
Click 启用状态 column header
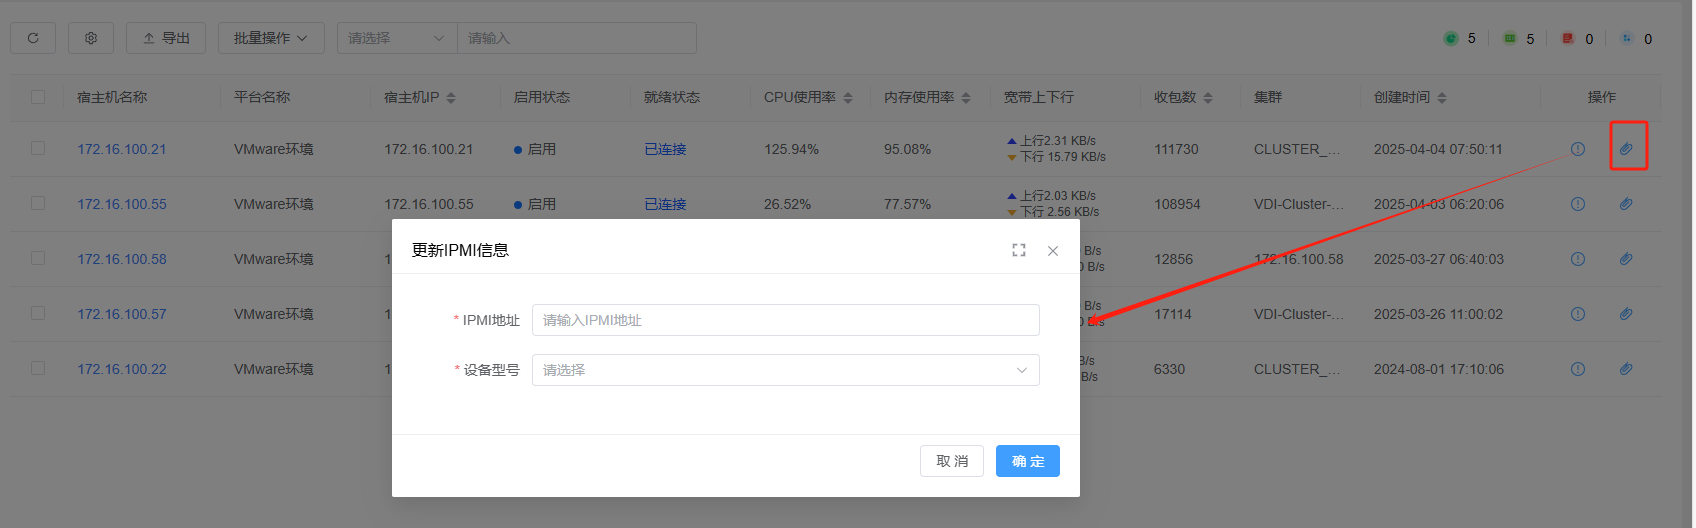pyautogui.click(x=542, y=97)
